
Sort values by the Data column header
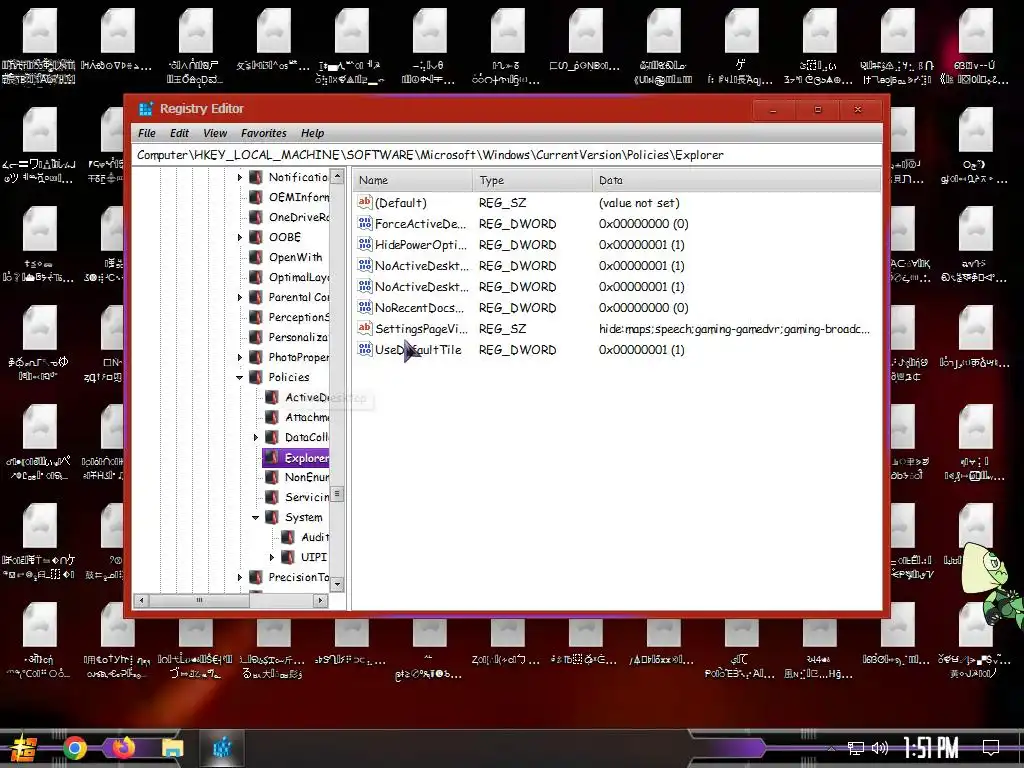click(737, 180)
